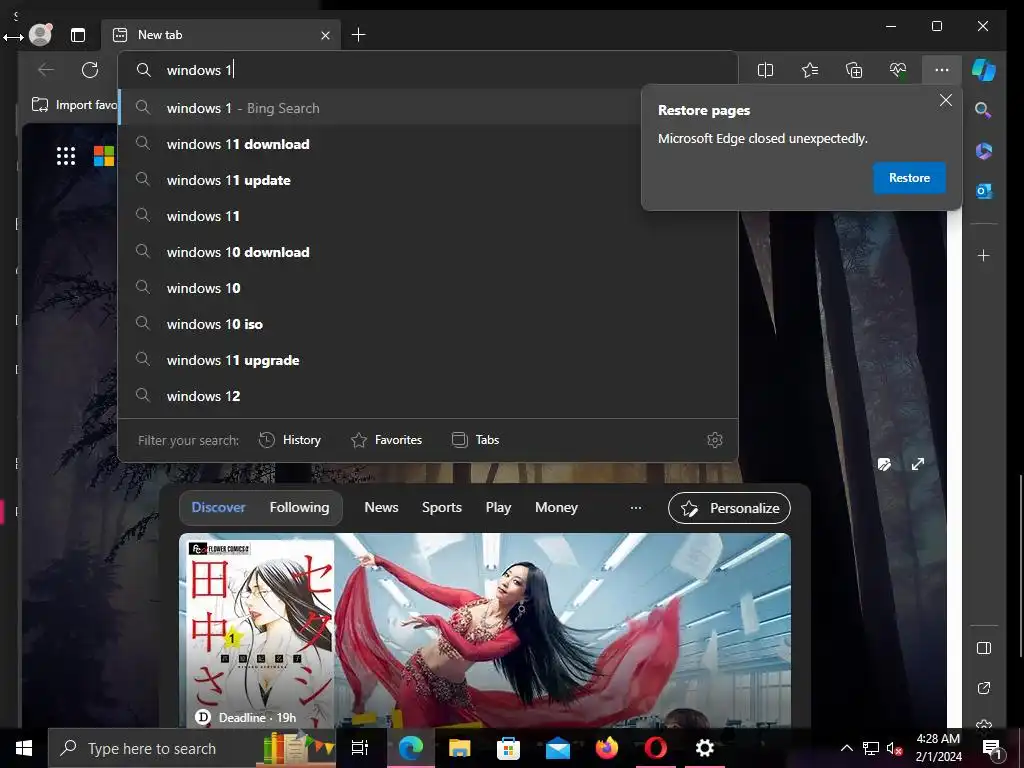Select the 'windows 11 download' suggestion
Screen dimensions: 1024x768
(381, 144)
